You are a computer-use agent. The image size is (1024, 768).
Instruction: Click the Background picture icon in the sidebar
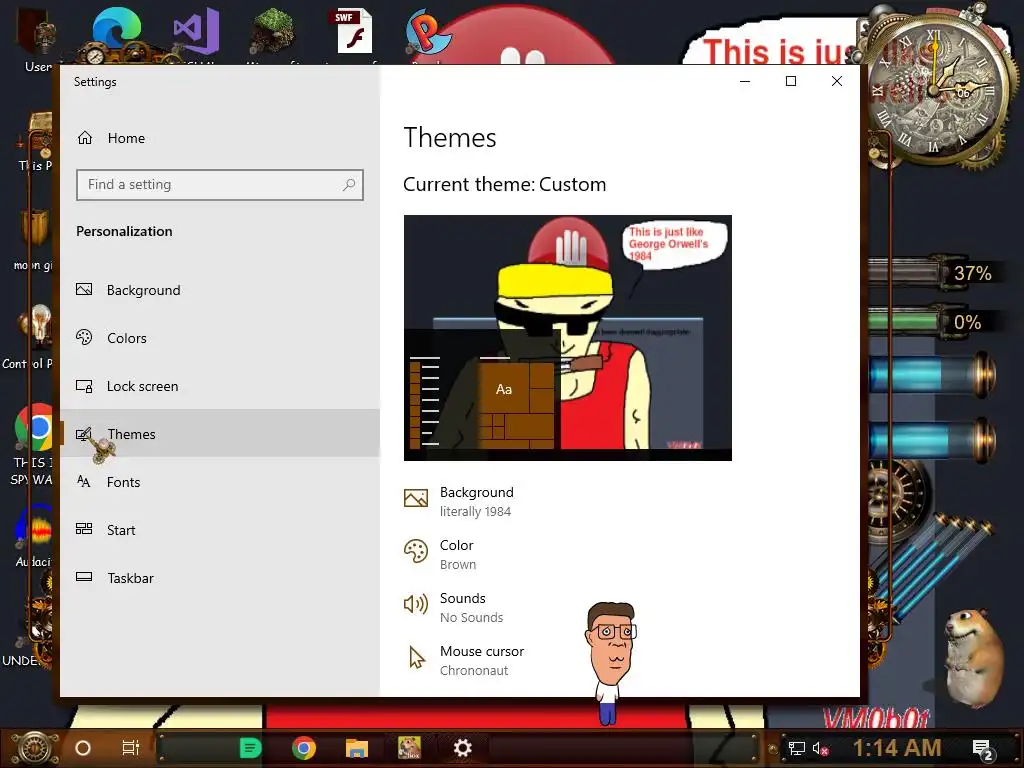84,289
